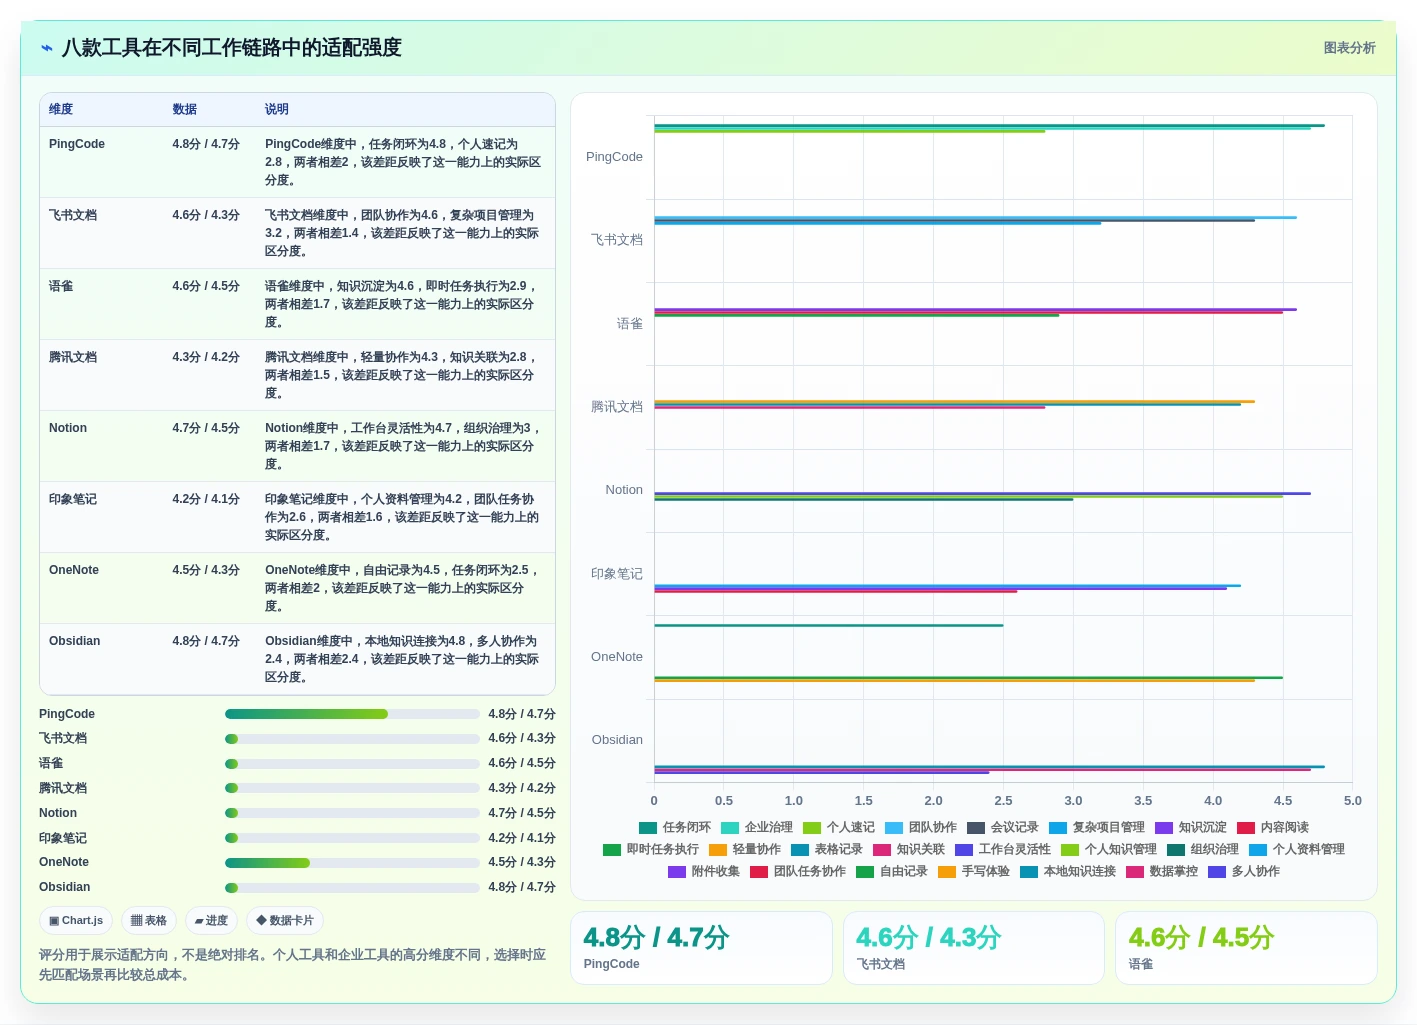Toggle 工作台灵活性 legend entry
This screenshot has height=1025, width=1417.
[x=1003, y=850]
